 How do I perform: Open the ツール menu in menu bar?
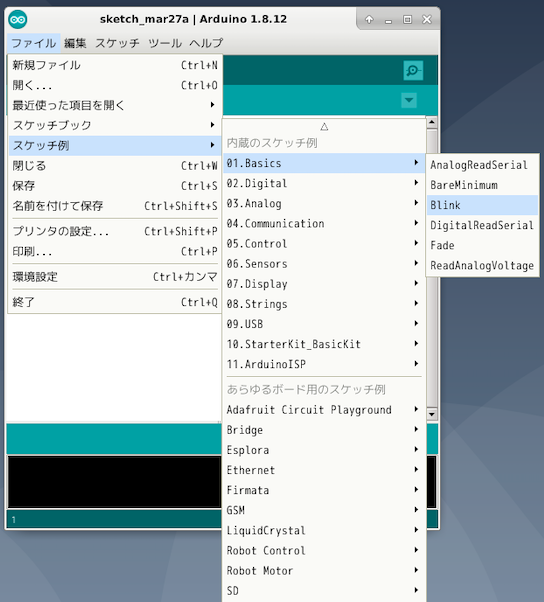point(165,43)
